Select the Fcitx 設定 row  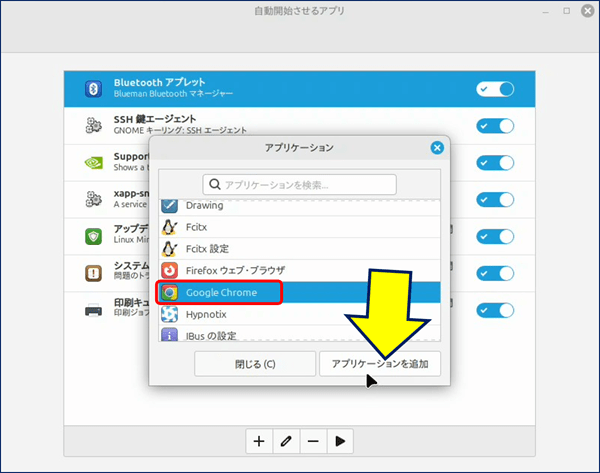(300, 249)
